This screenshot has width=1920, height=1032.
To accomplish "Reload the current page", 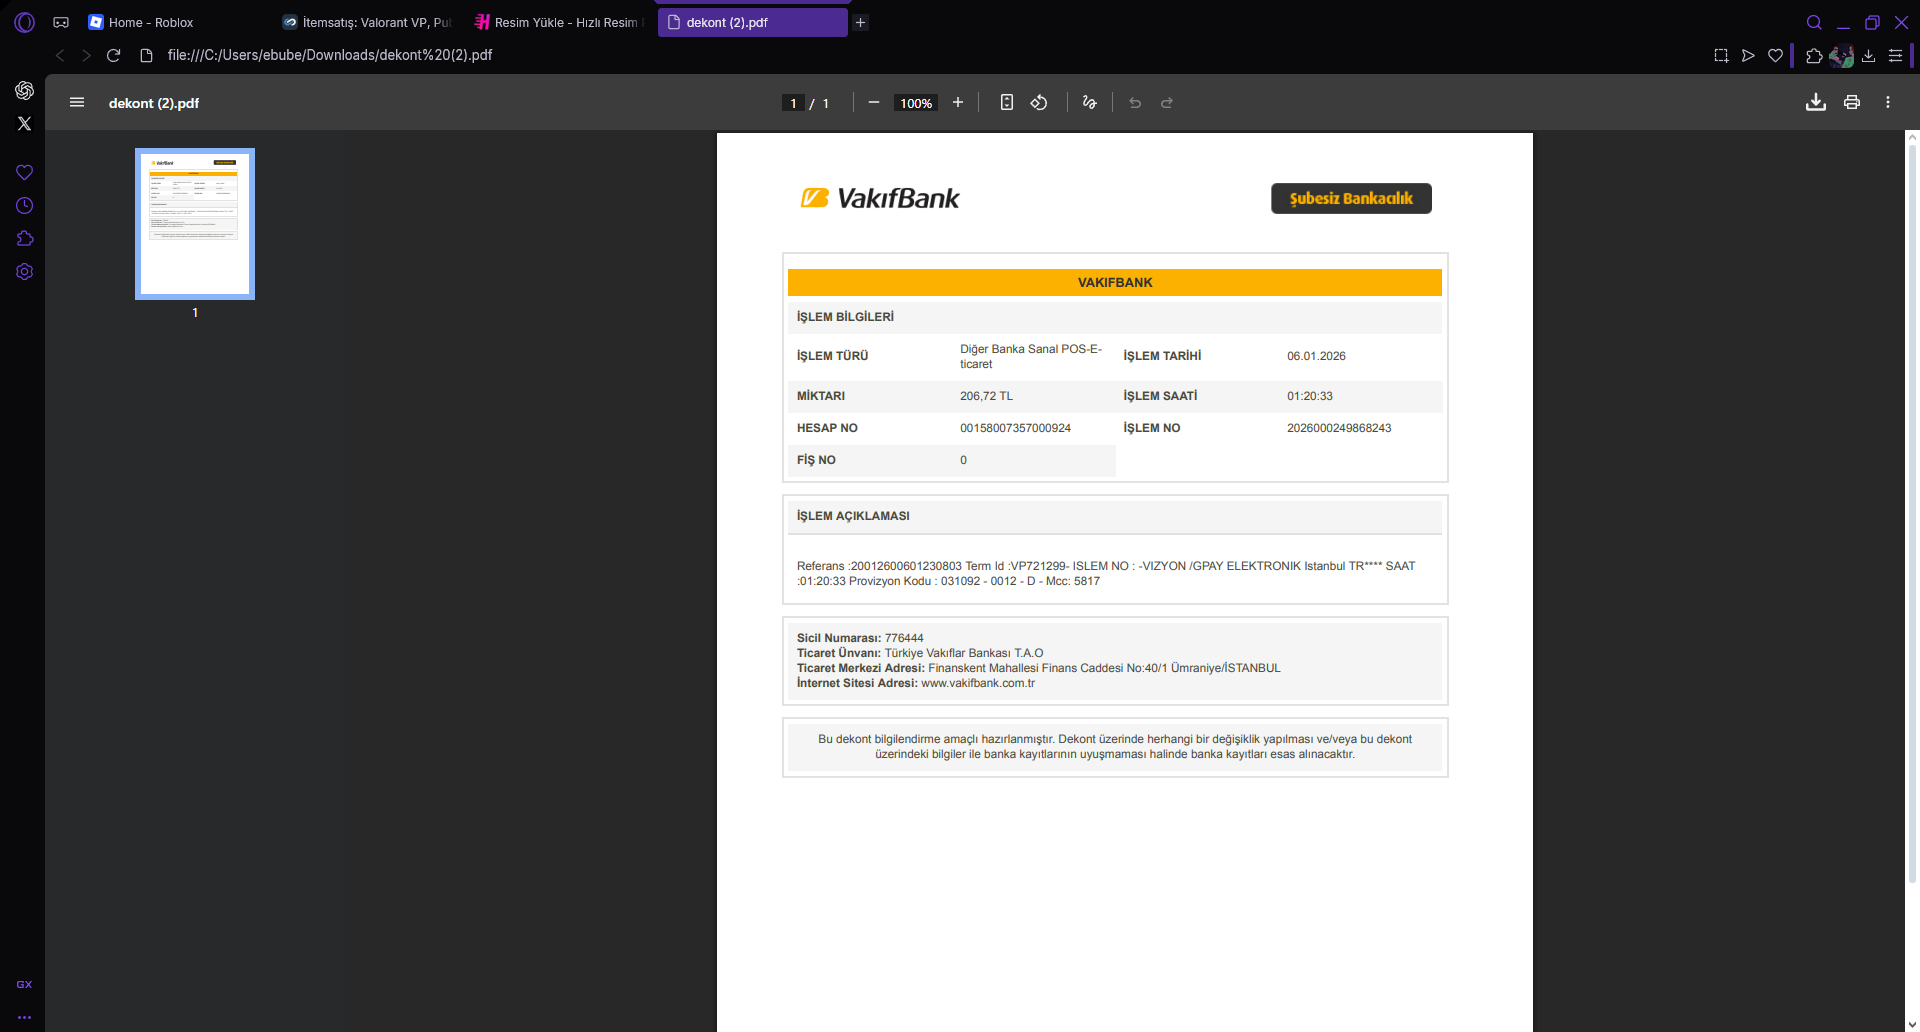I will [113, 55].
